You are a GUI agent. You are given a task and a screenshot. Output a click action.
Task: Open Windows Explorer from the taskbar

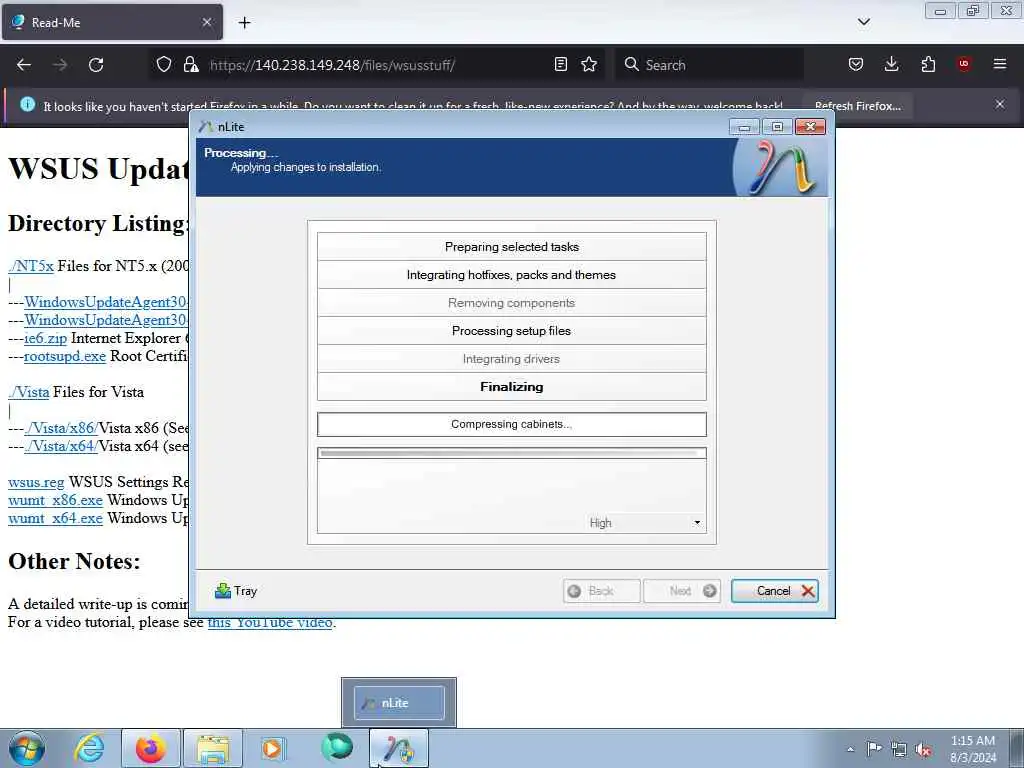point(213,748)
